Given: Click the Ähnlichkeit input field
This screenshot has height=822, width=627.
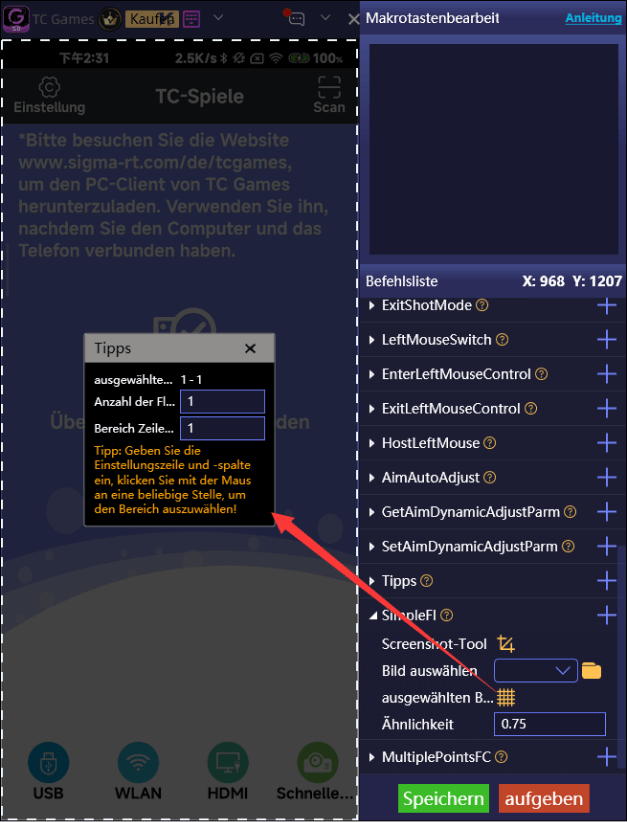Looking at the screenshot, I should point(549,724).
